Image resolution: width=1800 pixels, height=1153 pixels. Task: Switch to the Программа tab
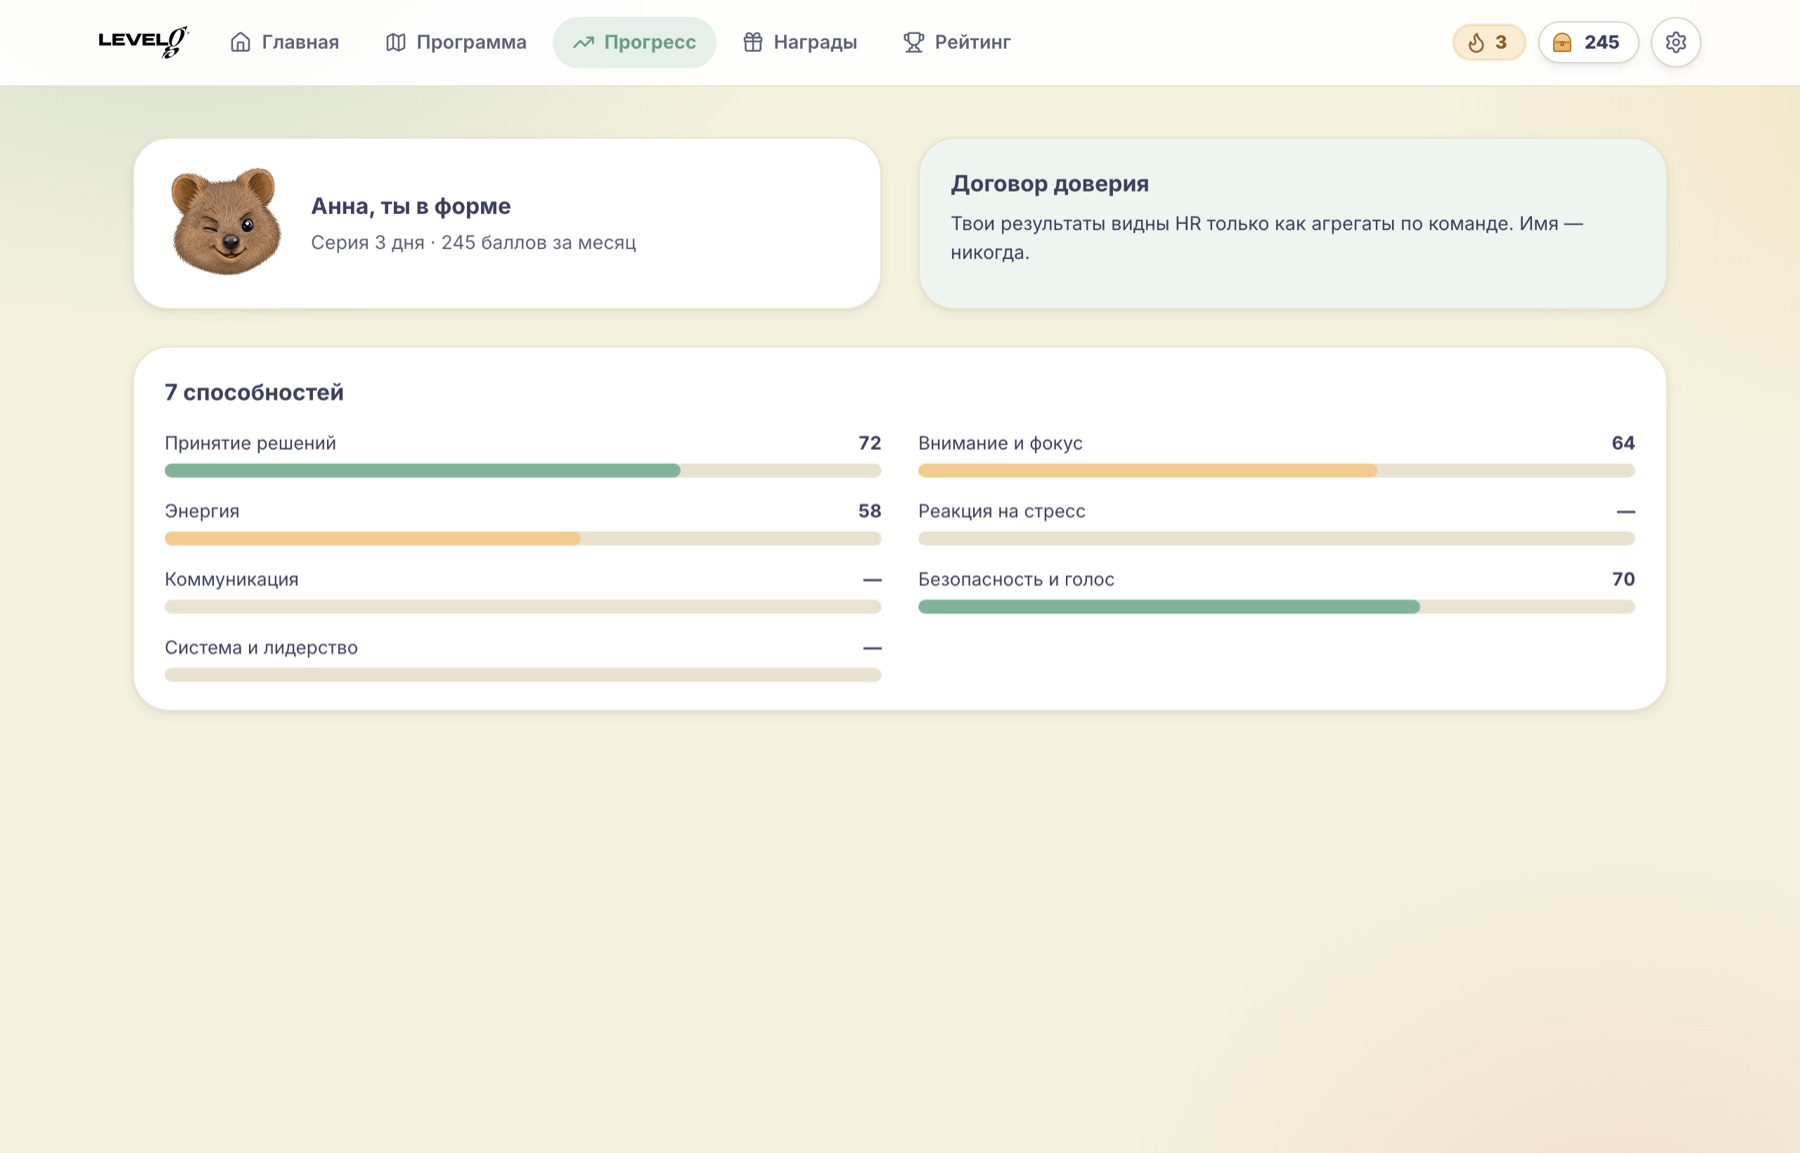click(x=456, y=42)
